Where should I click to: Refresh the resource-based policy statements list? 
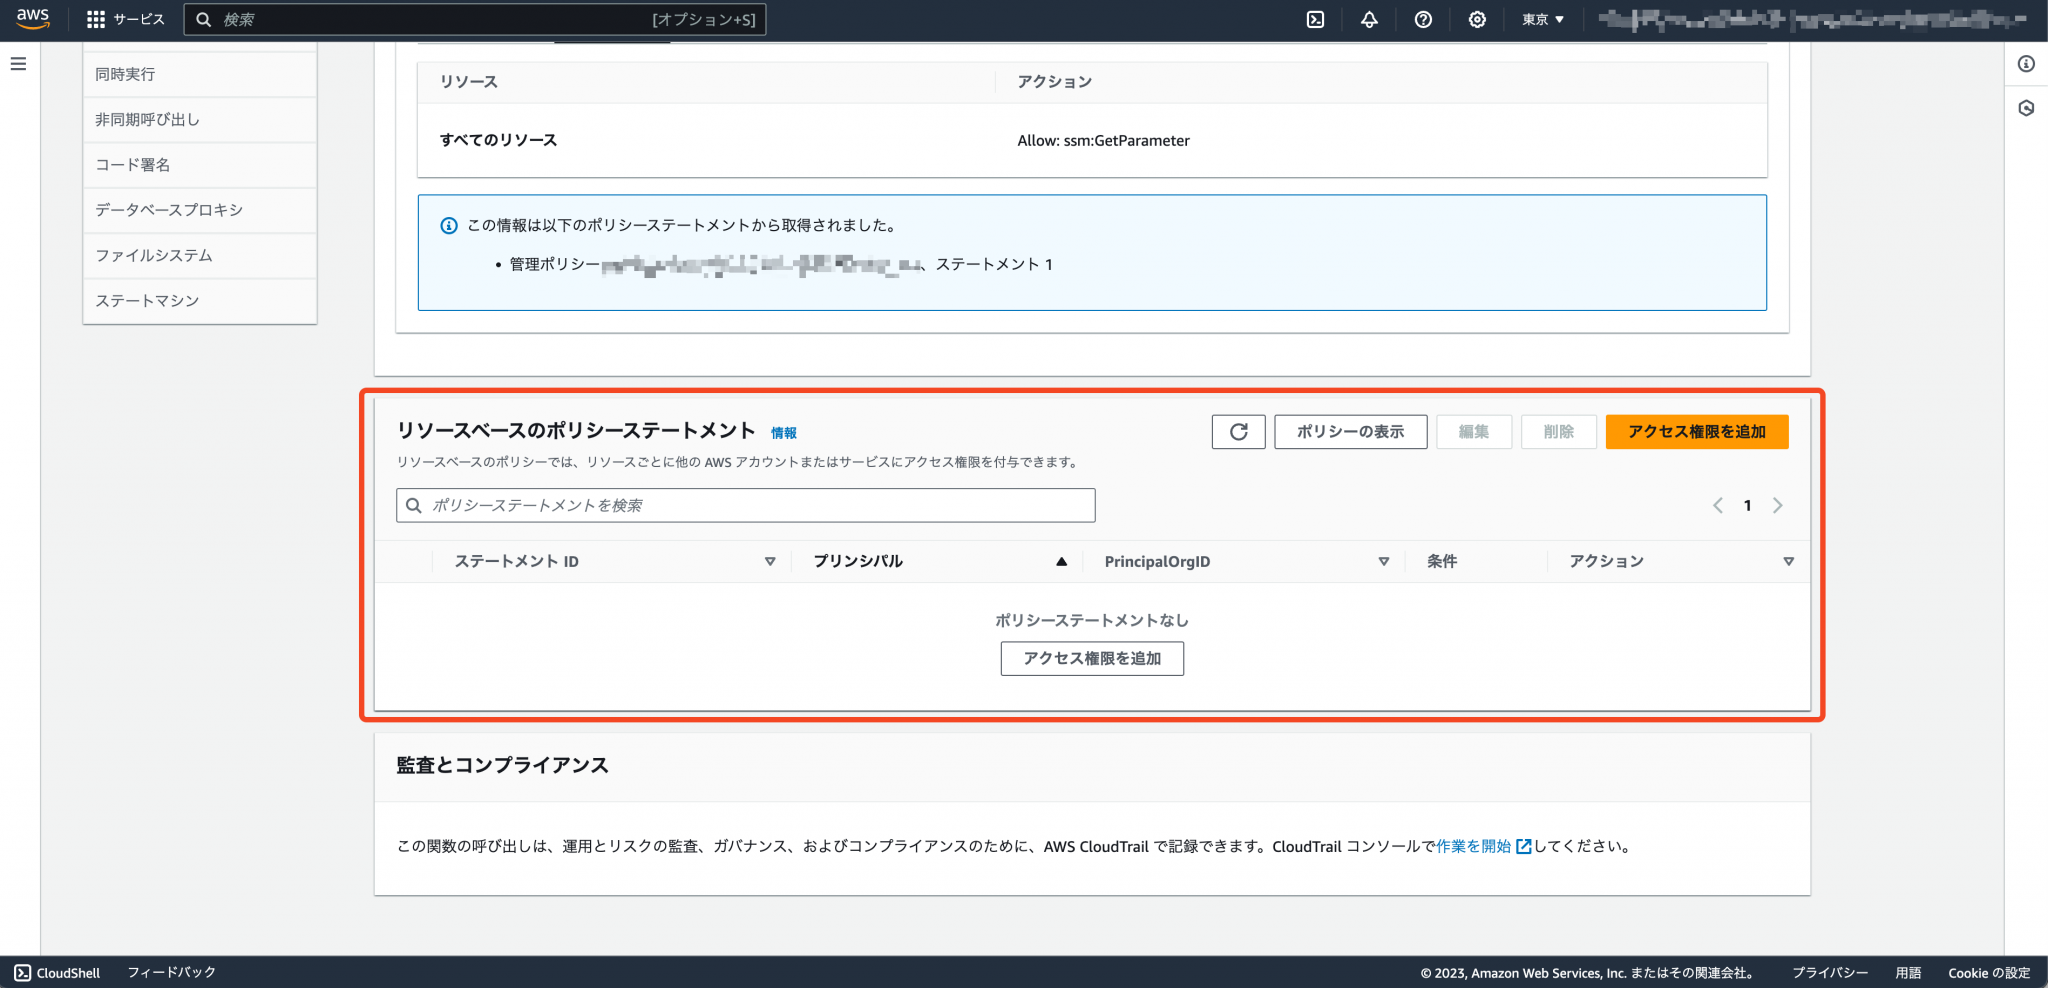1239,432
